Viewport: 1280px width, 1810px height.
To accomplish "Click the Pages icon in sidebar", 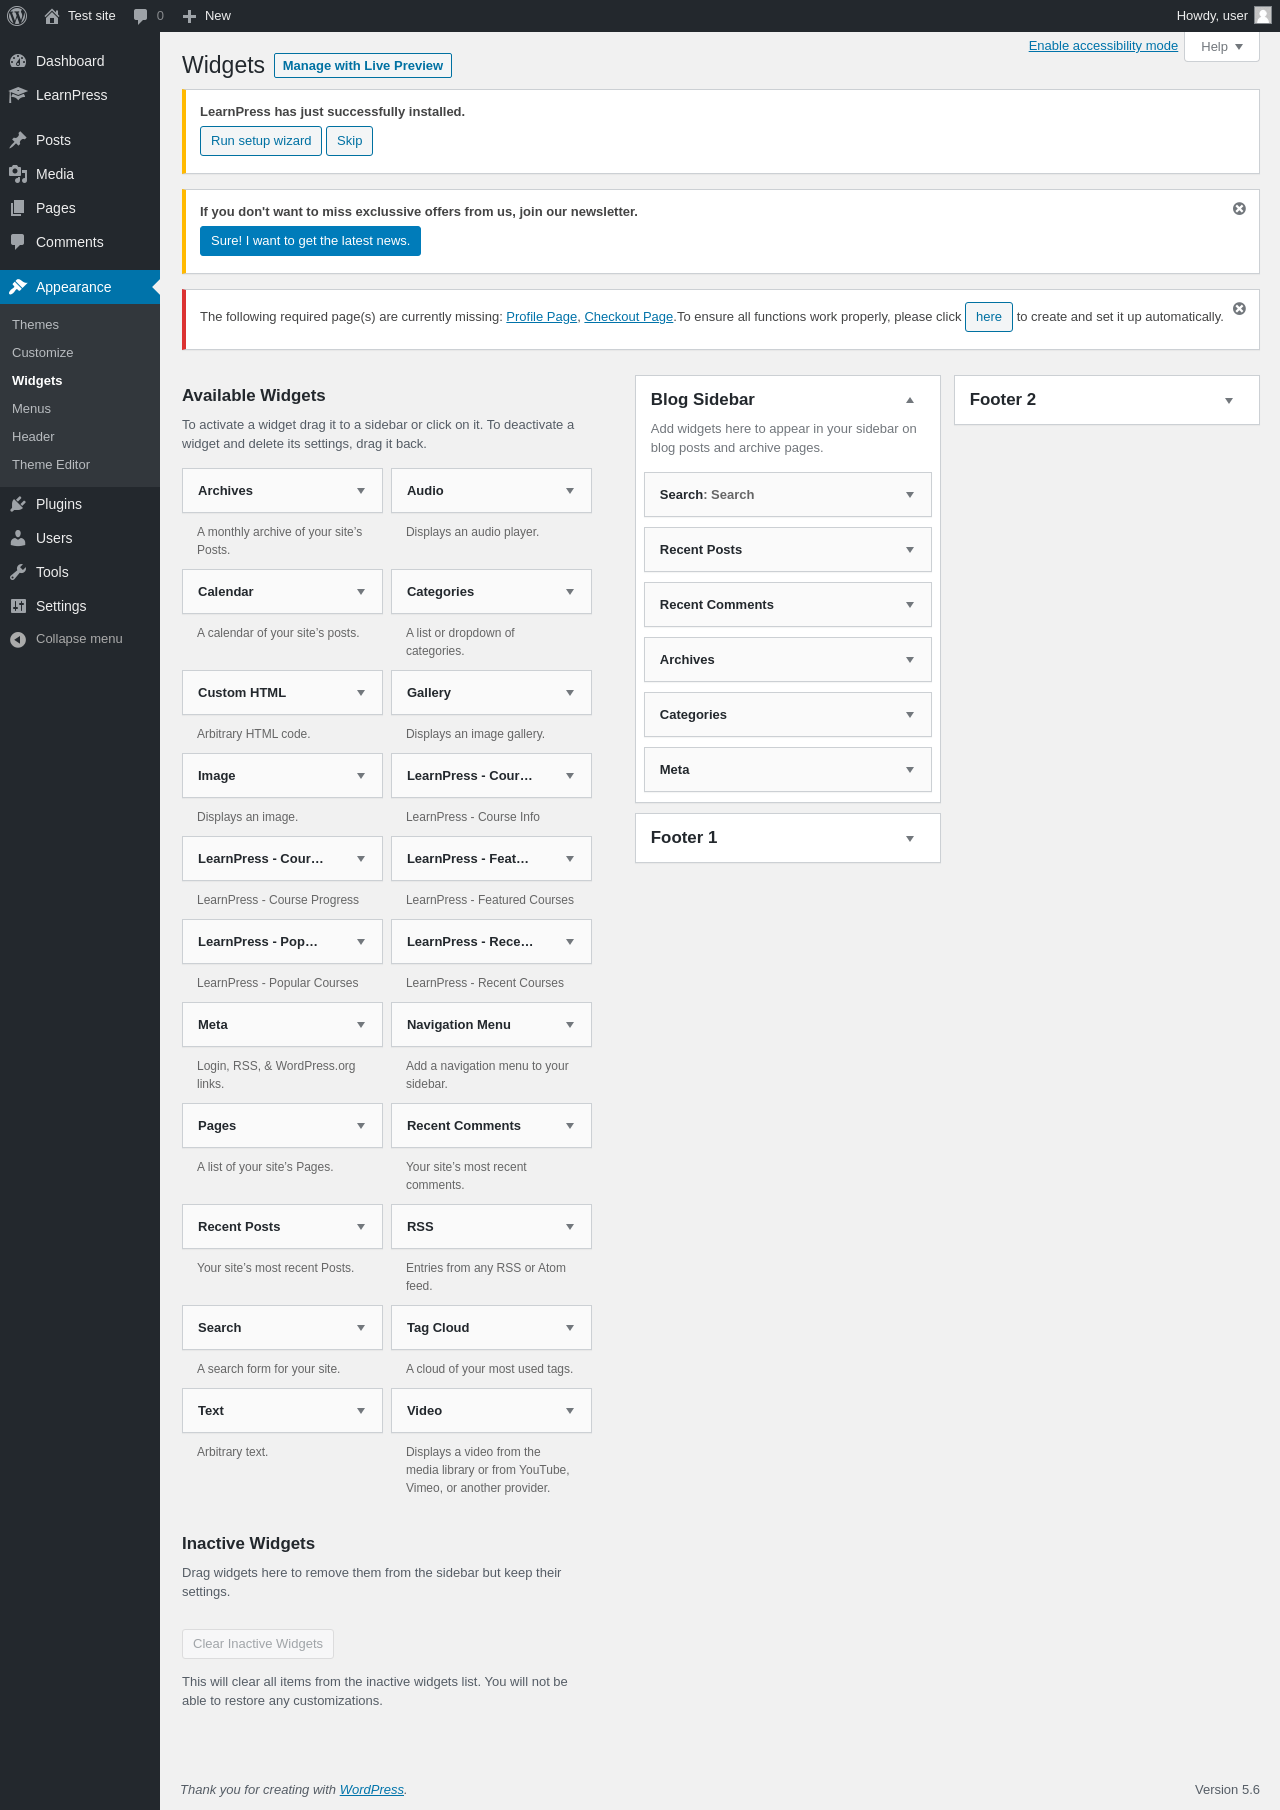I will point(18,208).
